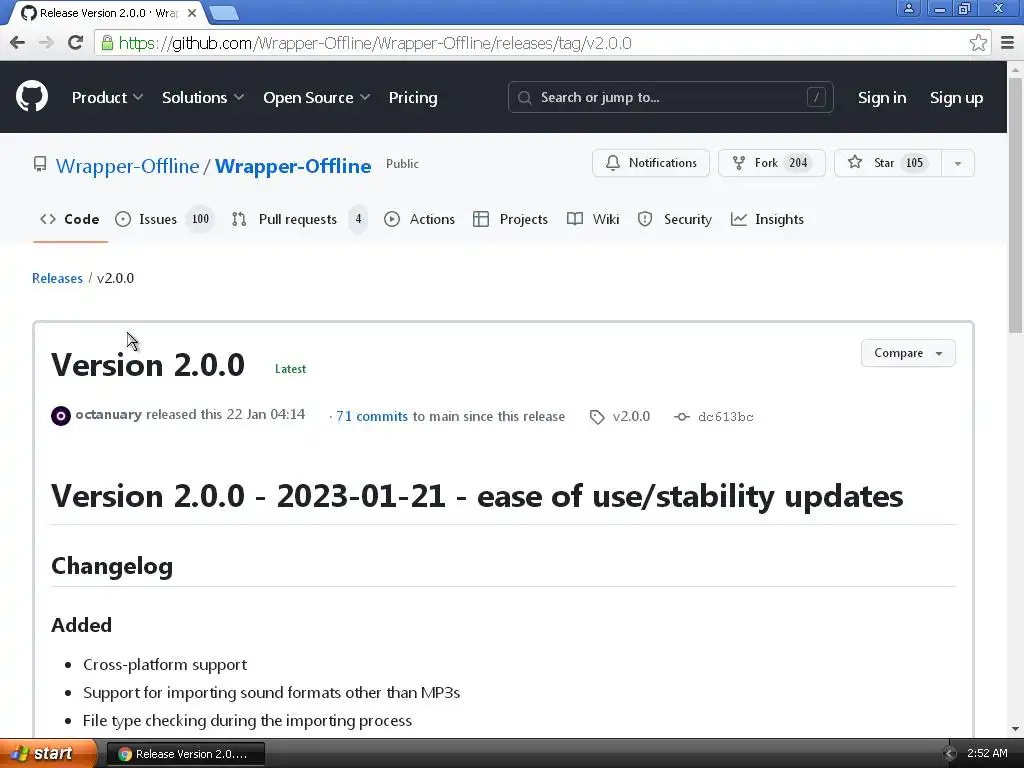Click the browser forward arrow

pos(46,43)
